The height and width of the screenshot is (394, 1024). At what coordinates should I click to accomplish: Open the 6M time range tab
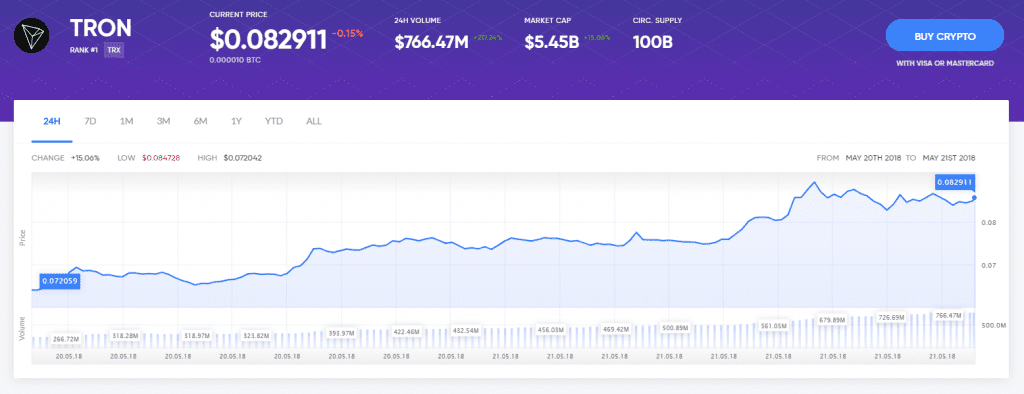tap(200, 122)
